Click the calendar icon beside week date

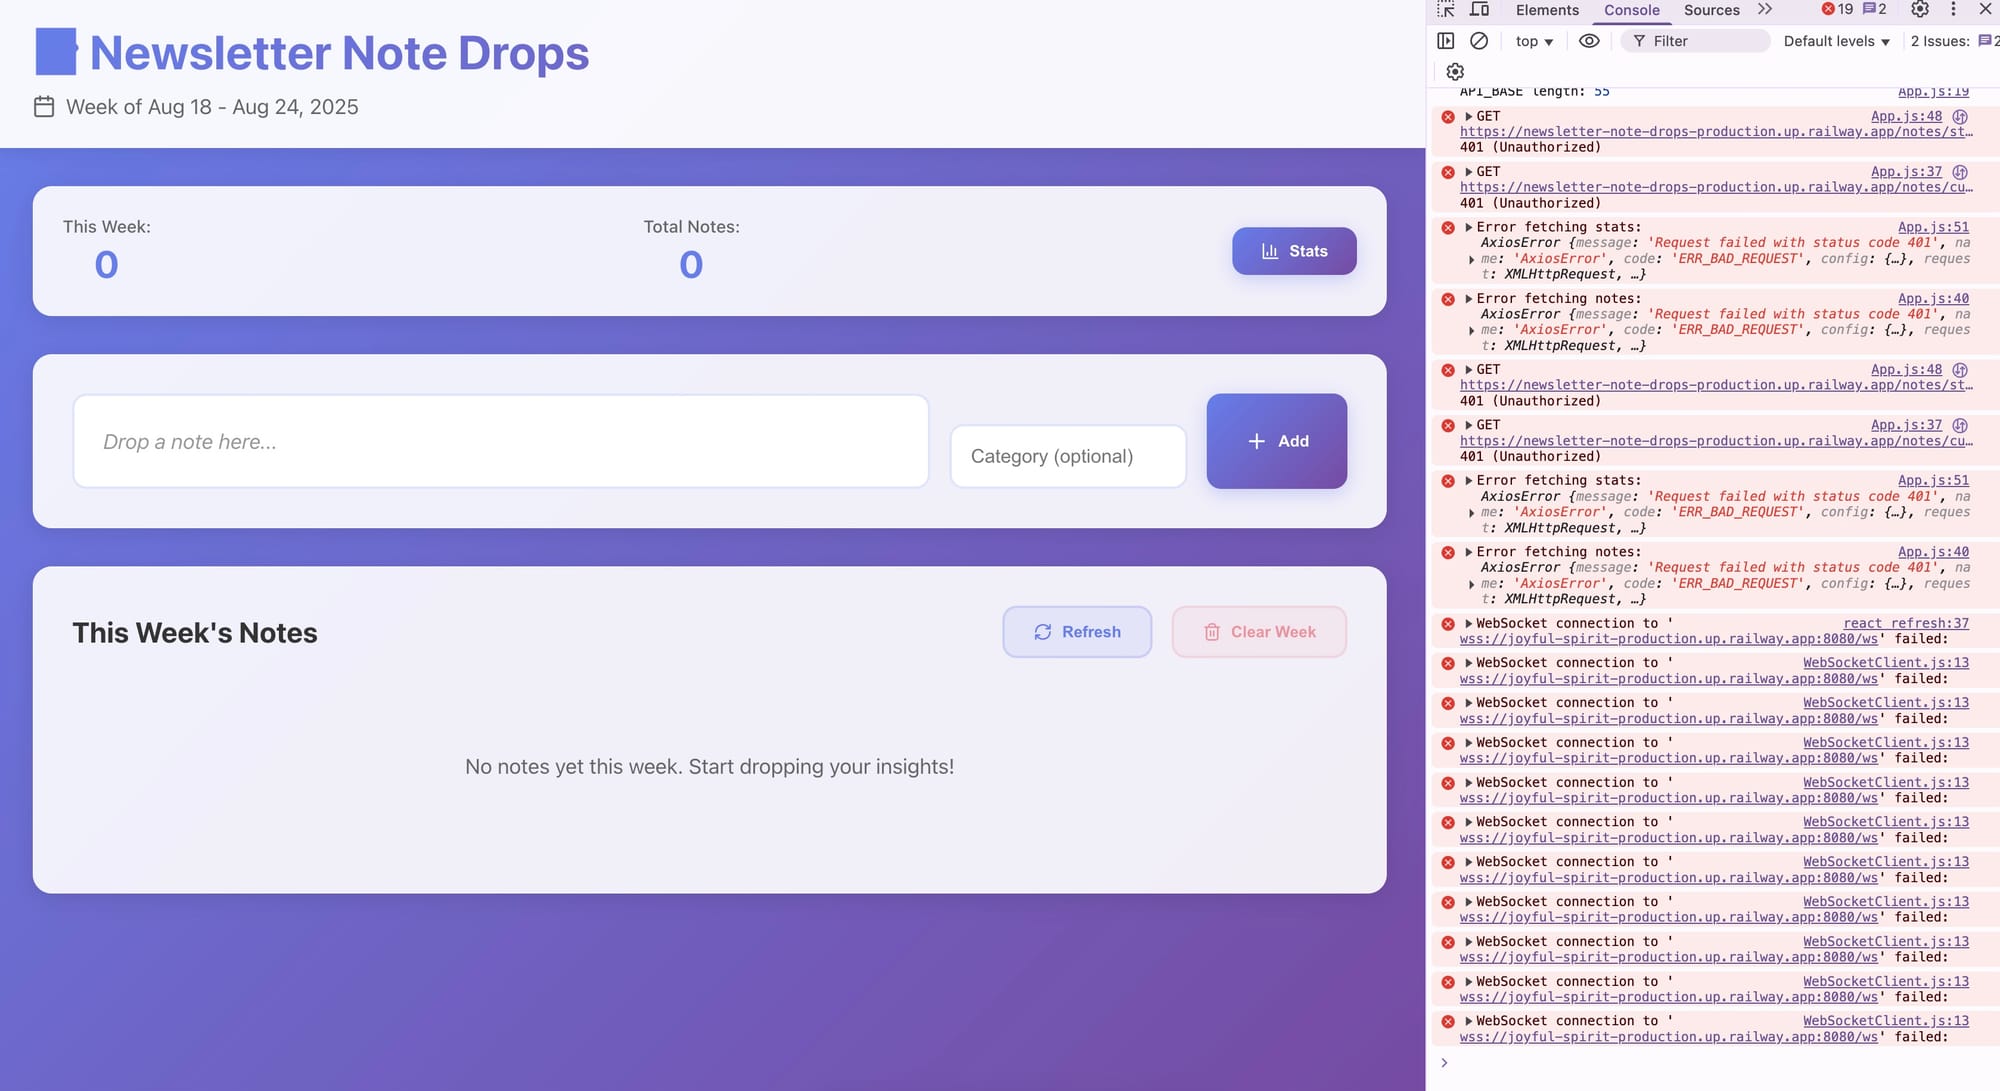coord(44,107)
